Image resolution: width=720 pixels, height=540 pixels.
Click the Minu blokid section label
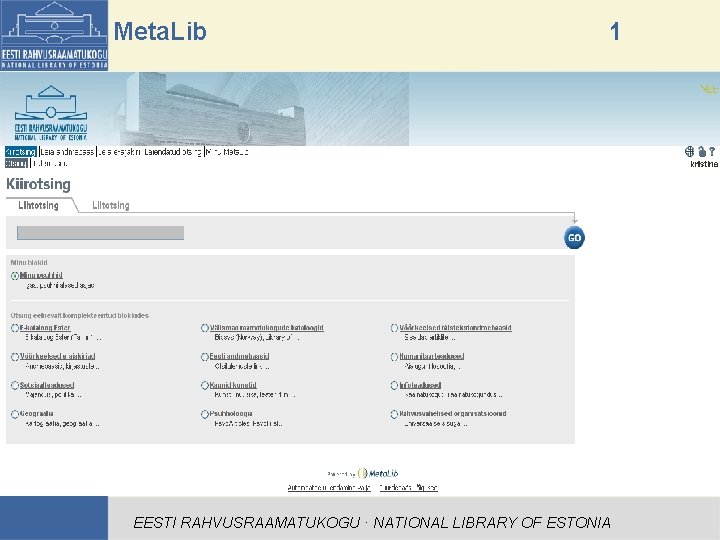(29, 263)
